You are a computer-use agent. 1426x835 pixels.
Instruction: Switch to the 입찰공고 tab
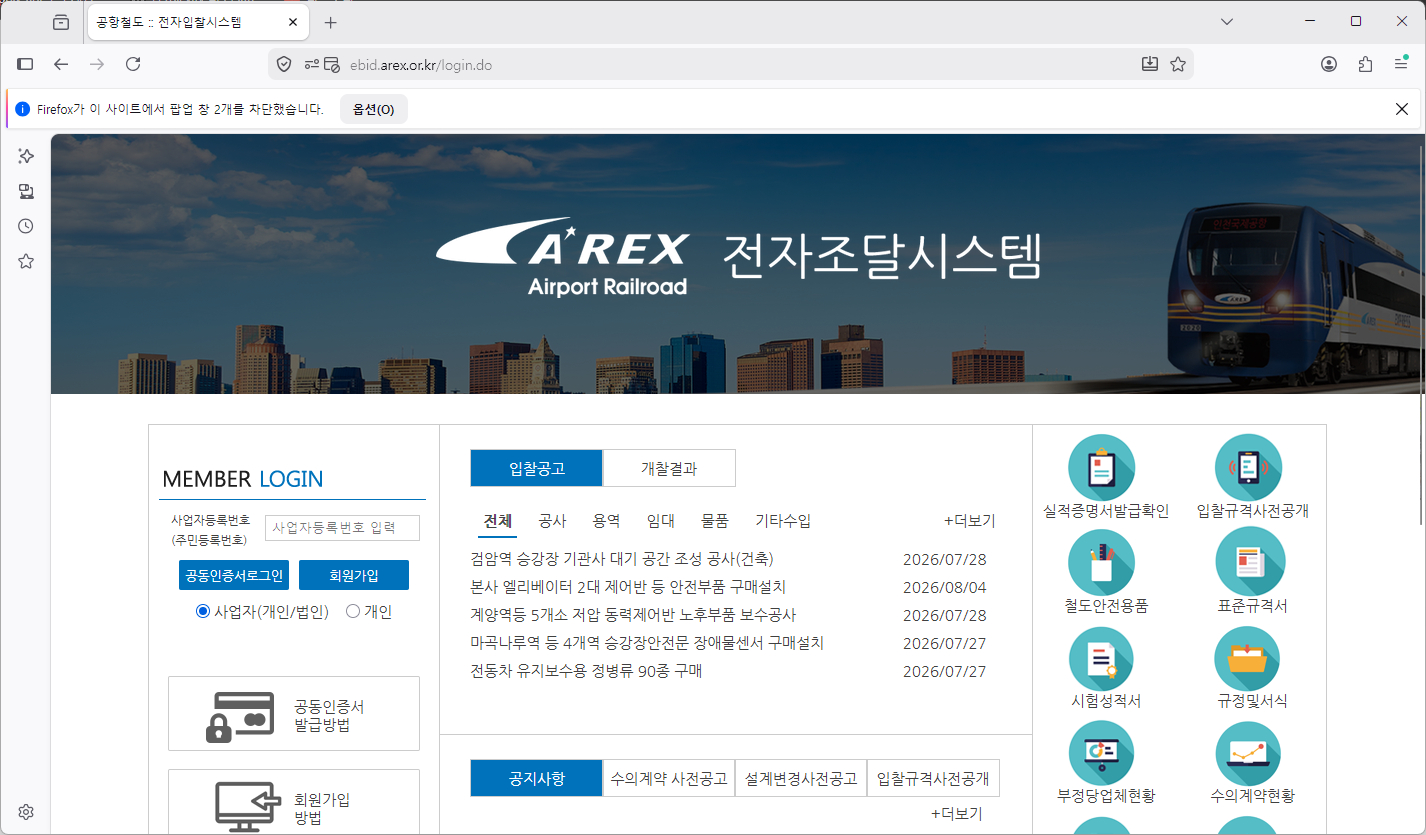(x=537, y=468)
